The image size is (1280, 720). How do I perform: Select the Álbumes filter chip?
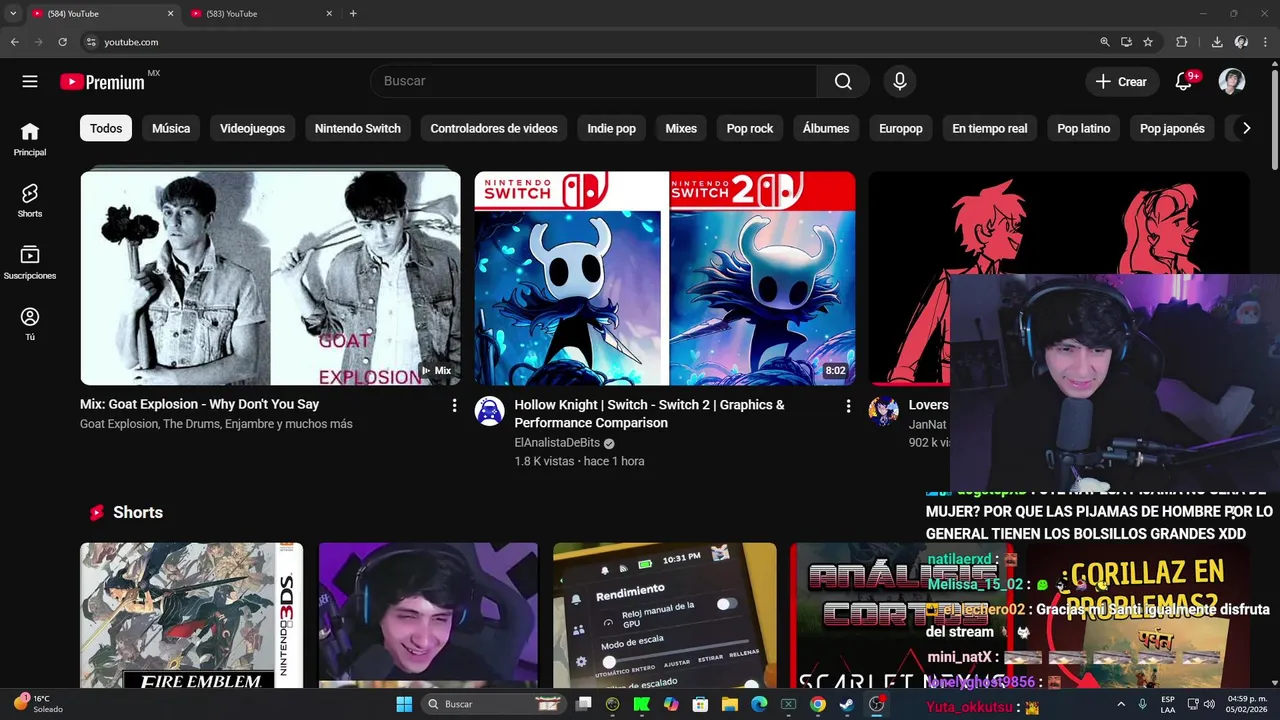pyautogui.click(x=826, y=128)
